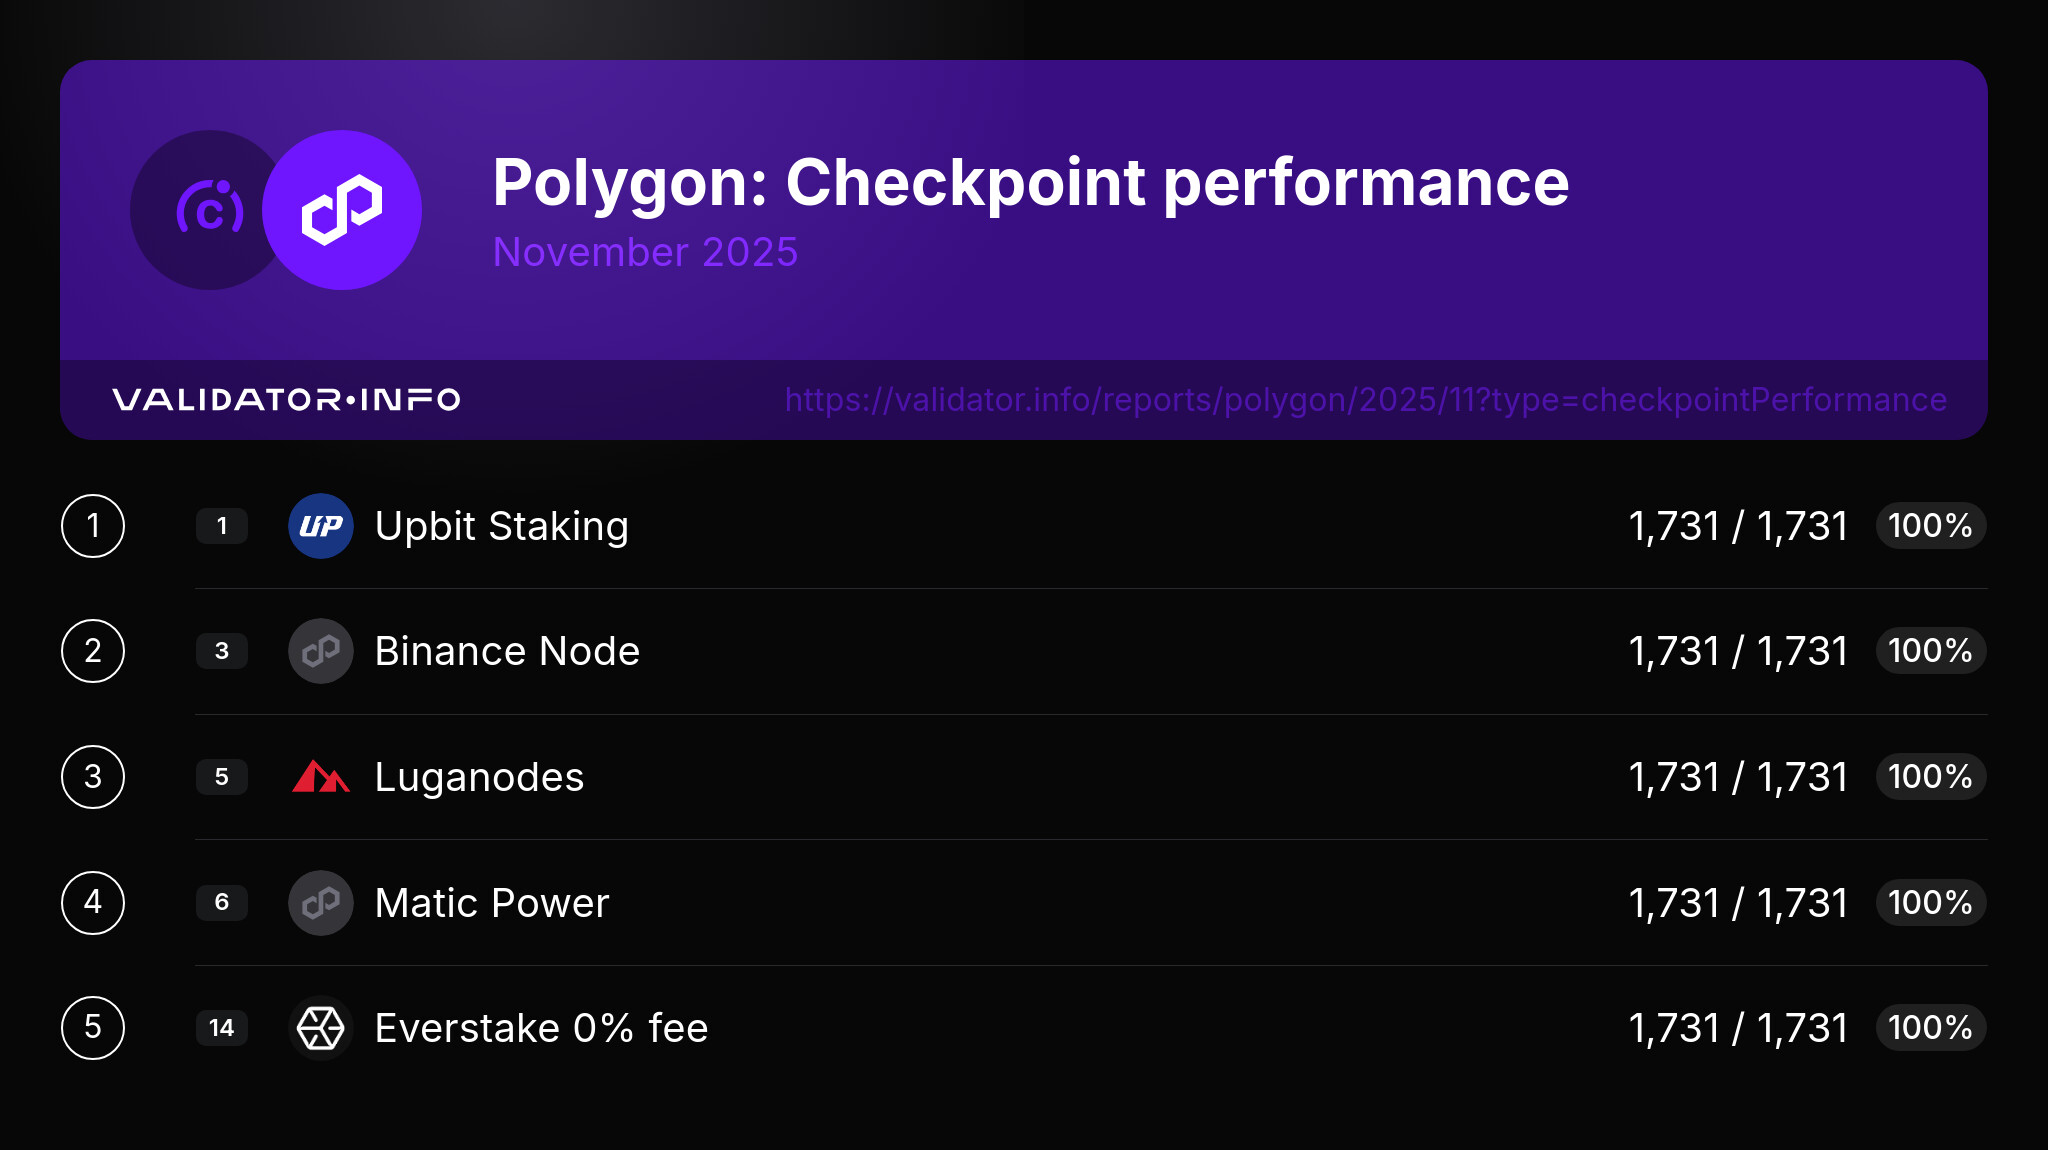Viewport: 2048px width, 1150px height.
Task: Open the Upbit Staking validator name
Action: coord(502,526)
